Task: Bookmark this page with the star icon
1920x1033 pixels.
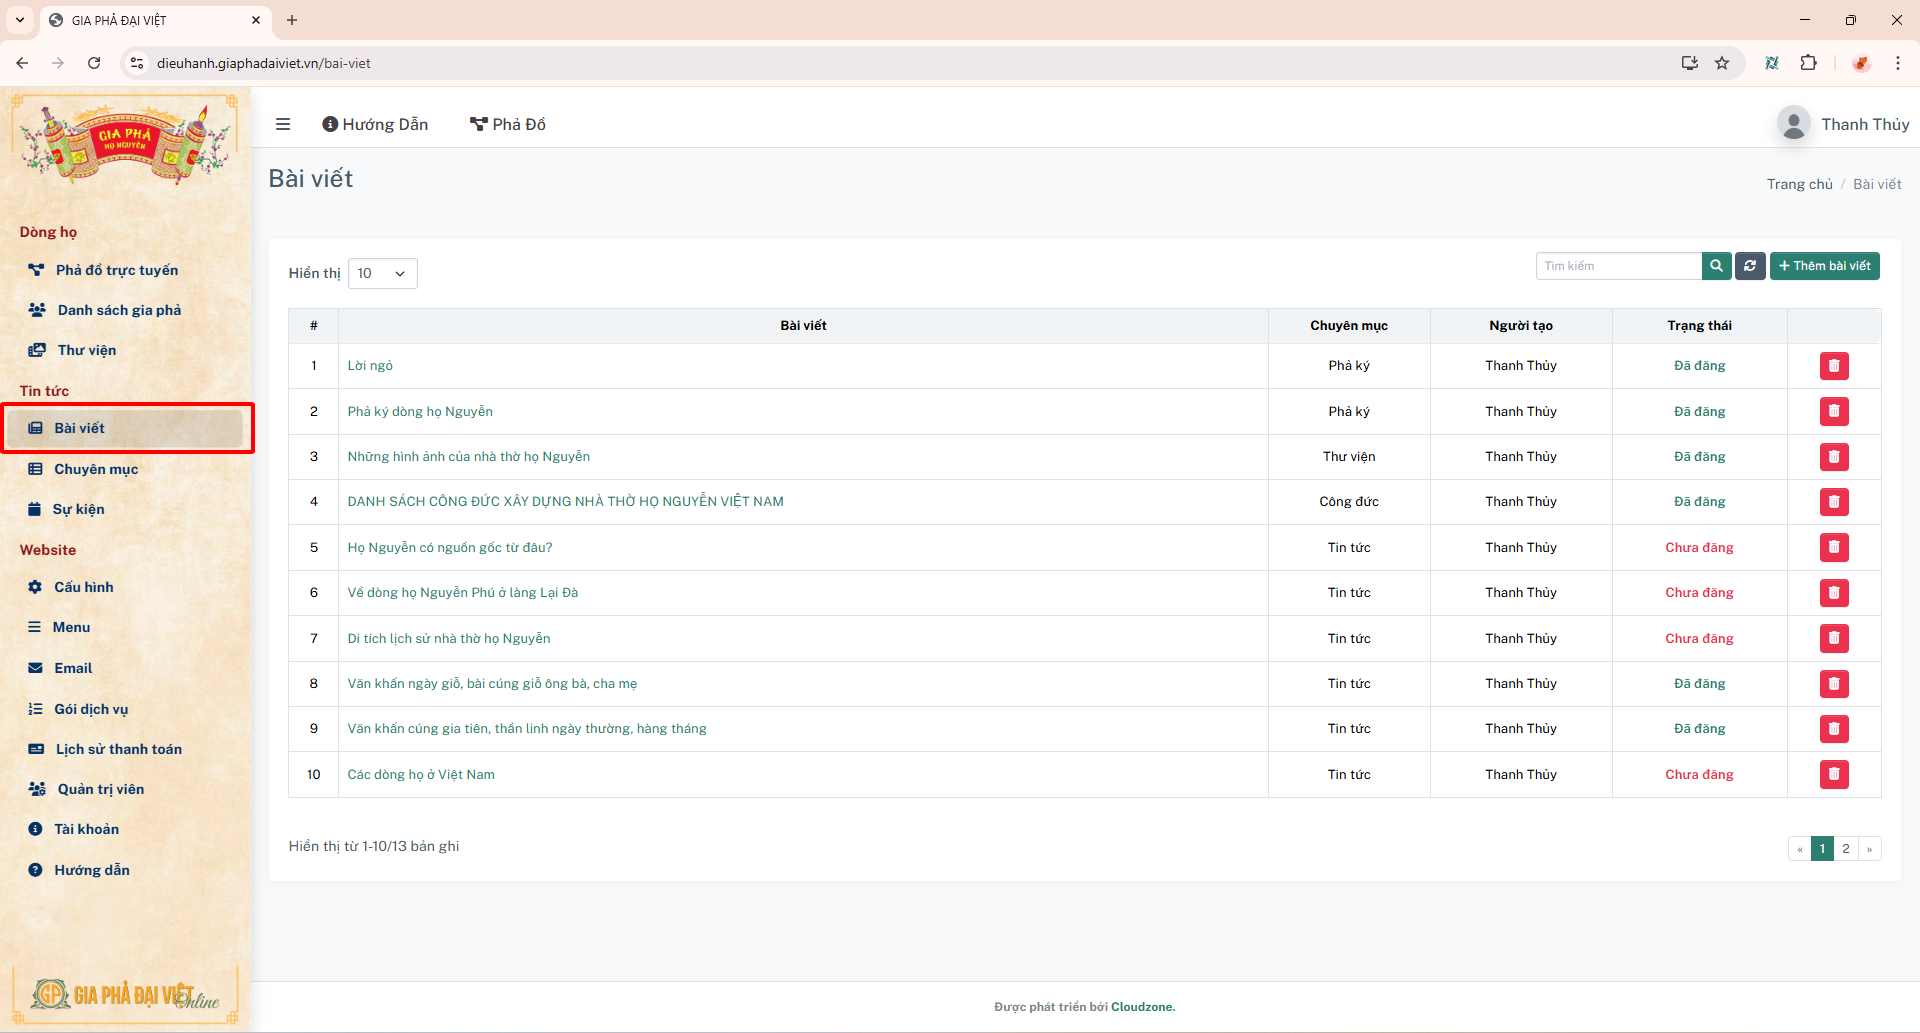Action: pos(1722,63)
